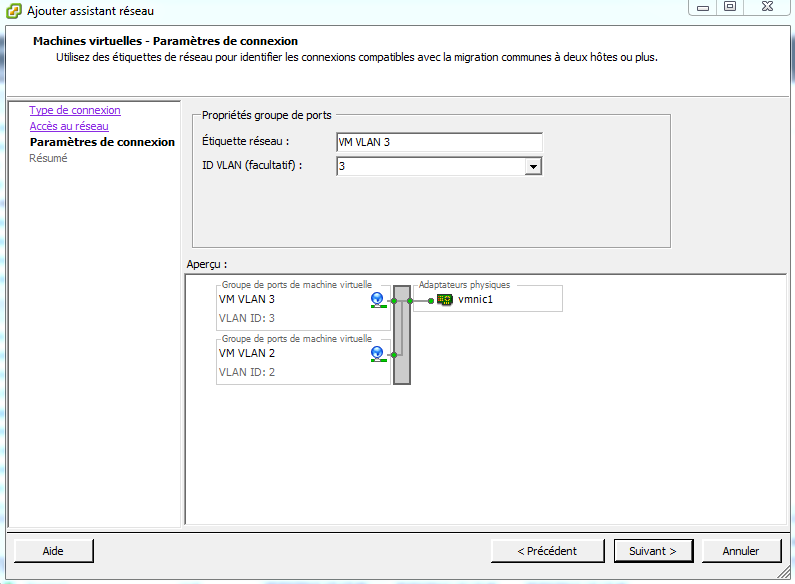The image size is (795, 584).
Task: Go to Accès au réseau step
Action: pos(69,126)
